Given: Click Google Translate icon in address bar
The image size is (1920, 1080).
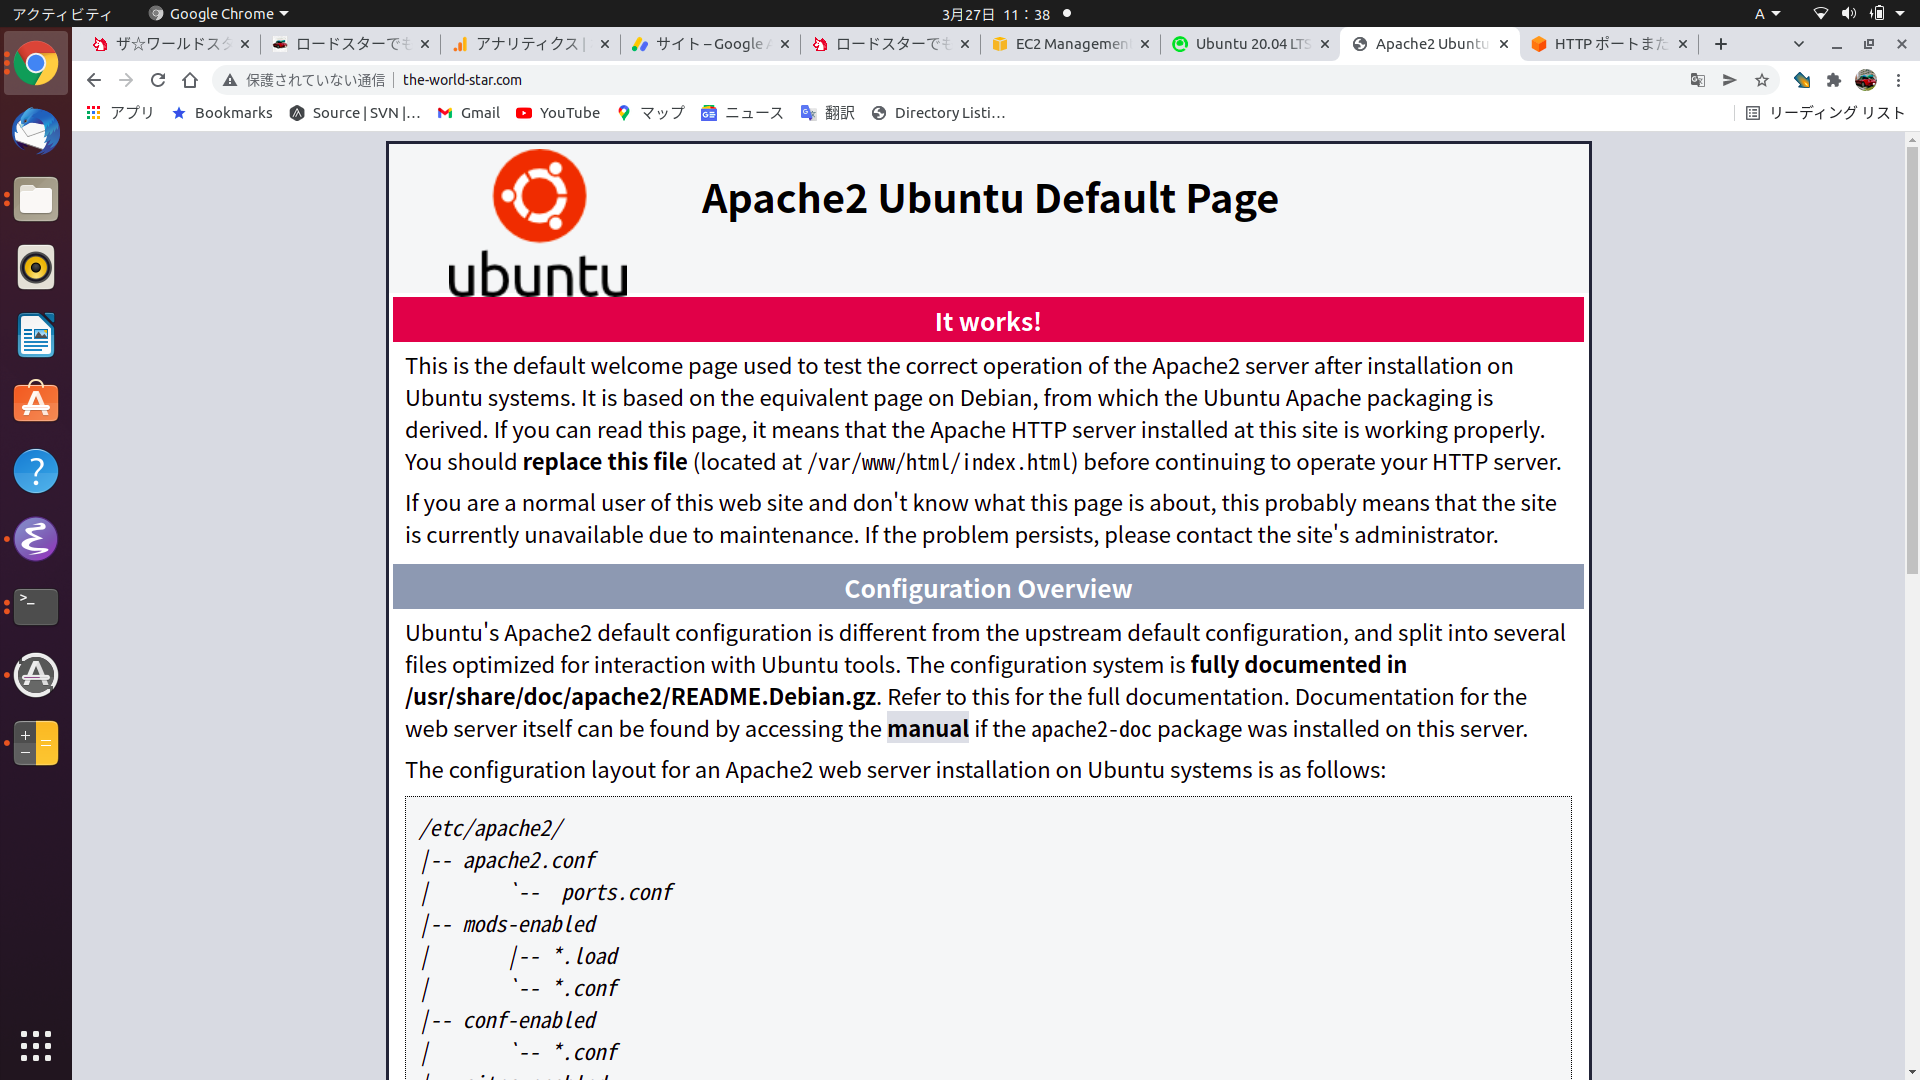Looking at the screenshot, I should tap(1698, 80).
